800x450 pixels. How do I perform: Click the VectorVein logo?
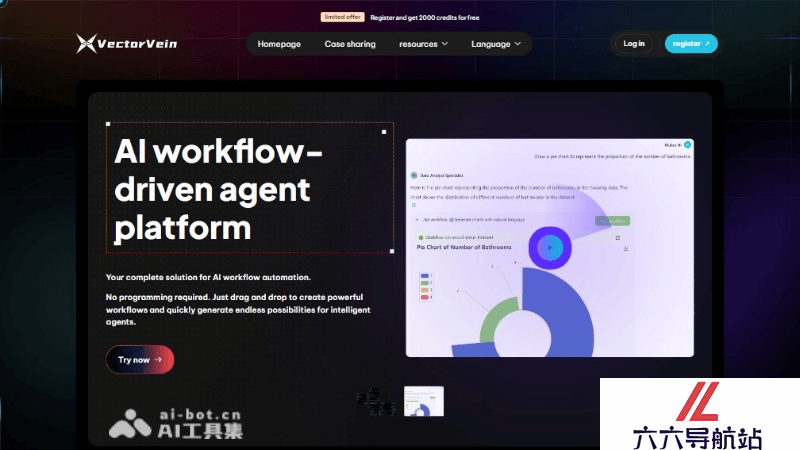[x=127, y=43]
